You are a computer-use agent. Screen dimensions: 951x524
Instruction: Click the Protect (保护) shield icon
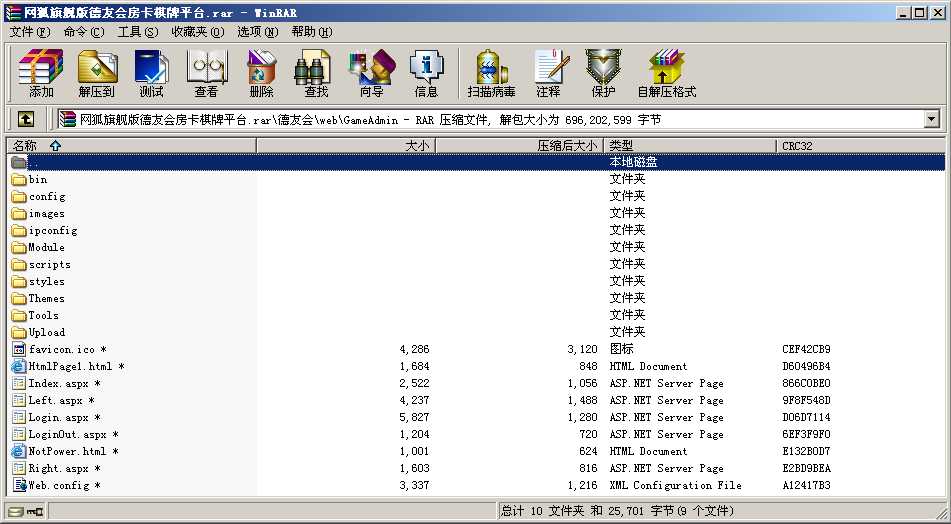603,67
